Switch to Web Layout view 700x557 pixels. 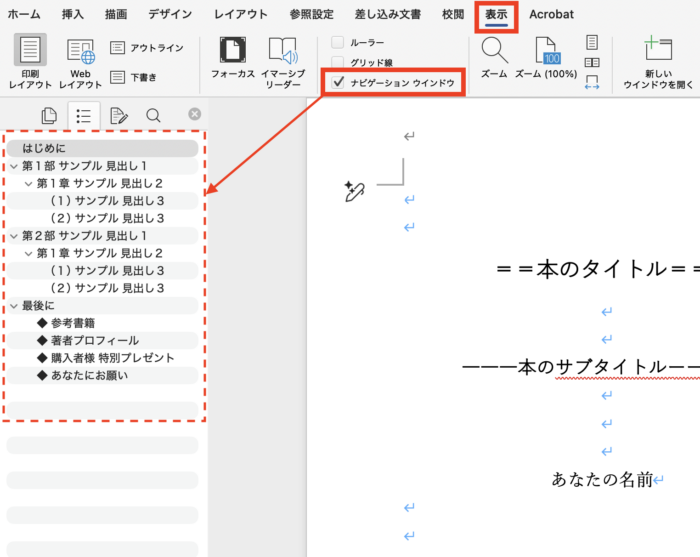80,62
